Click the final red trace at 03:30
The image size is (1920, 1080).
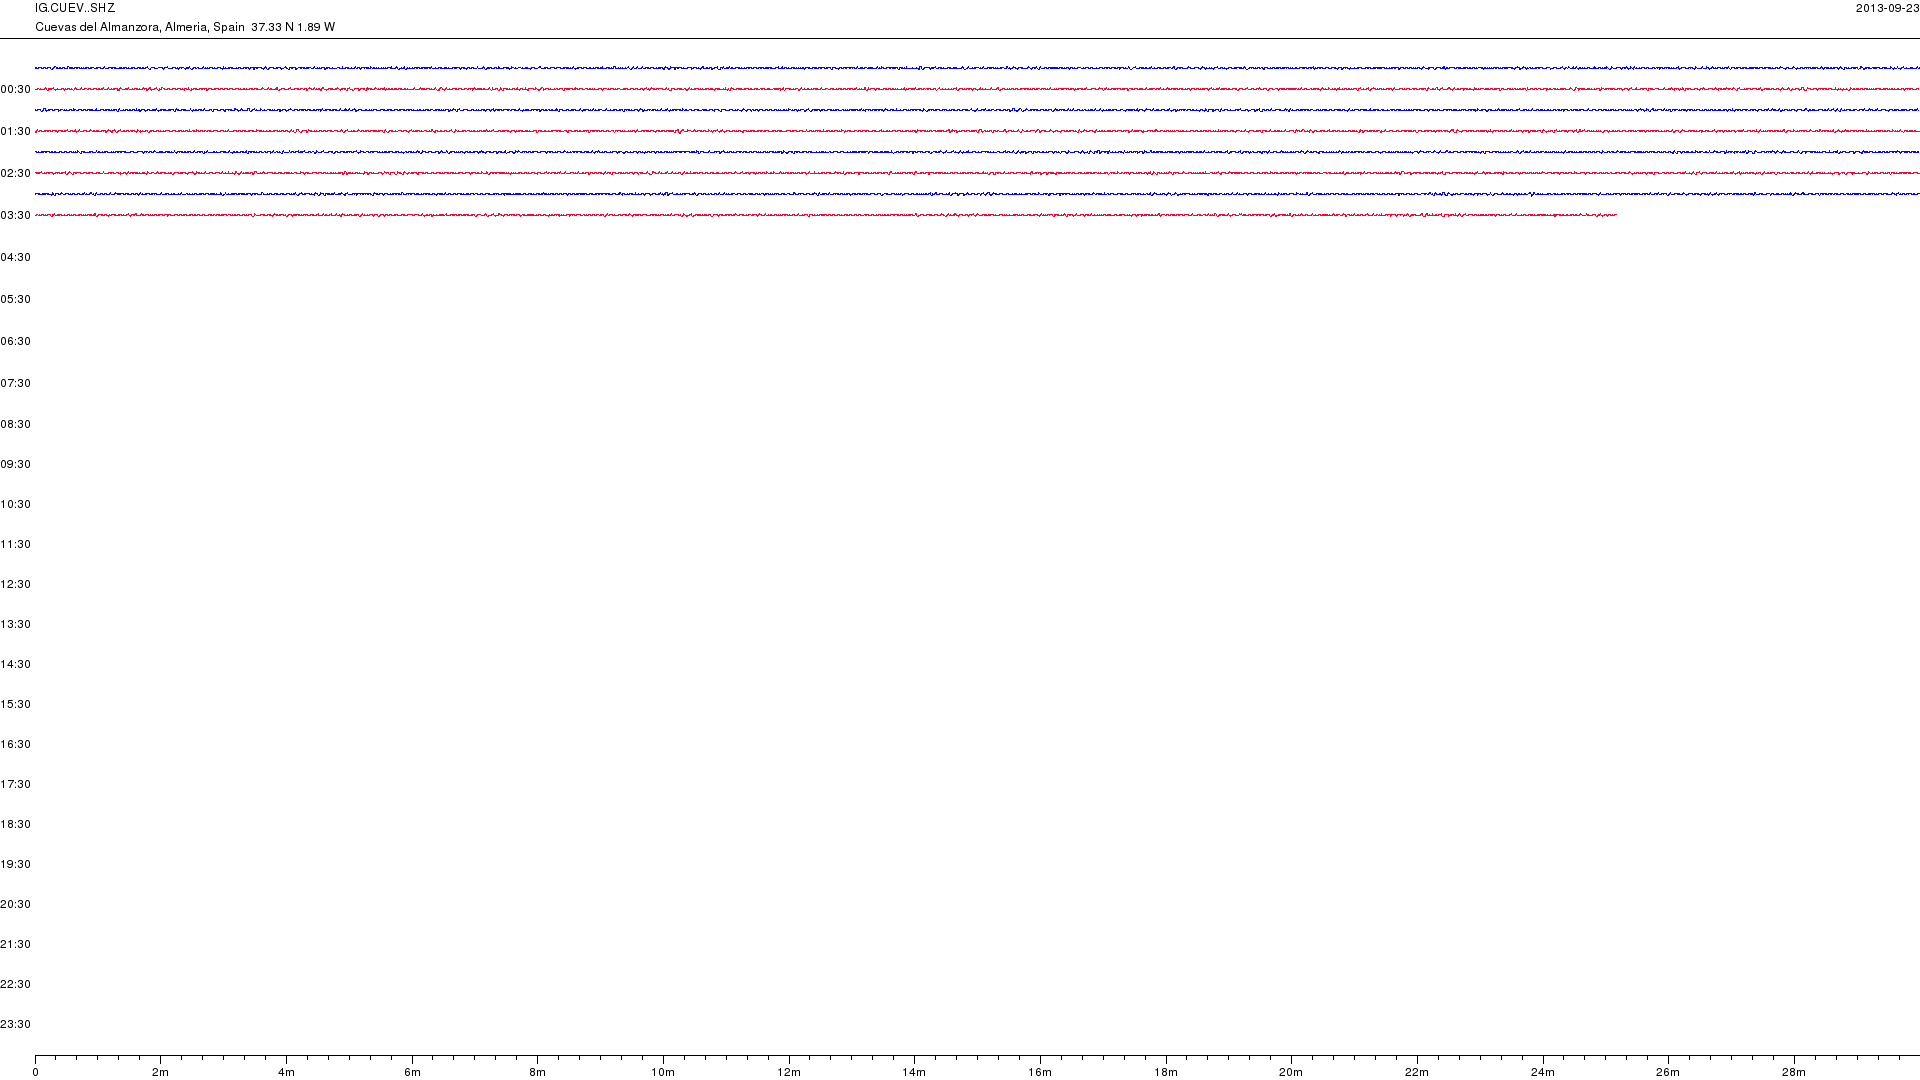[x=826, y=215]
